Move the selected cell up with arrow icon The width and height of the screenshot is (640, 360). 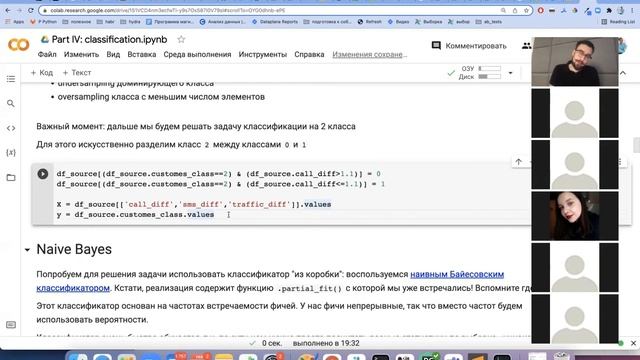(x=518, y=162)
